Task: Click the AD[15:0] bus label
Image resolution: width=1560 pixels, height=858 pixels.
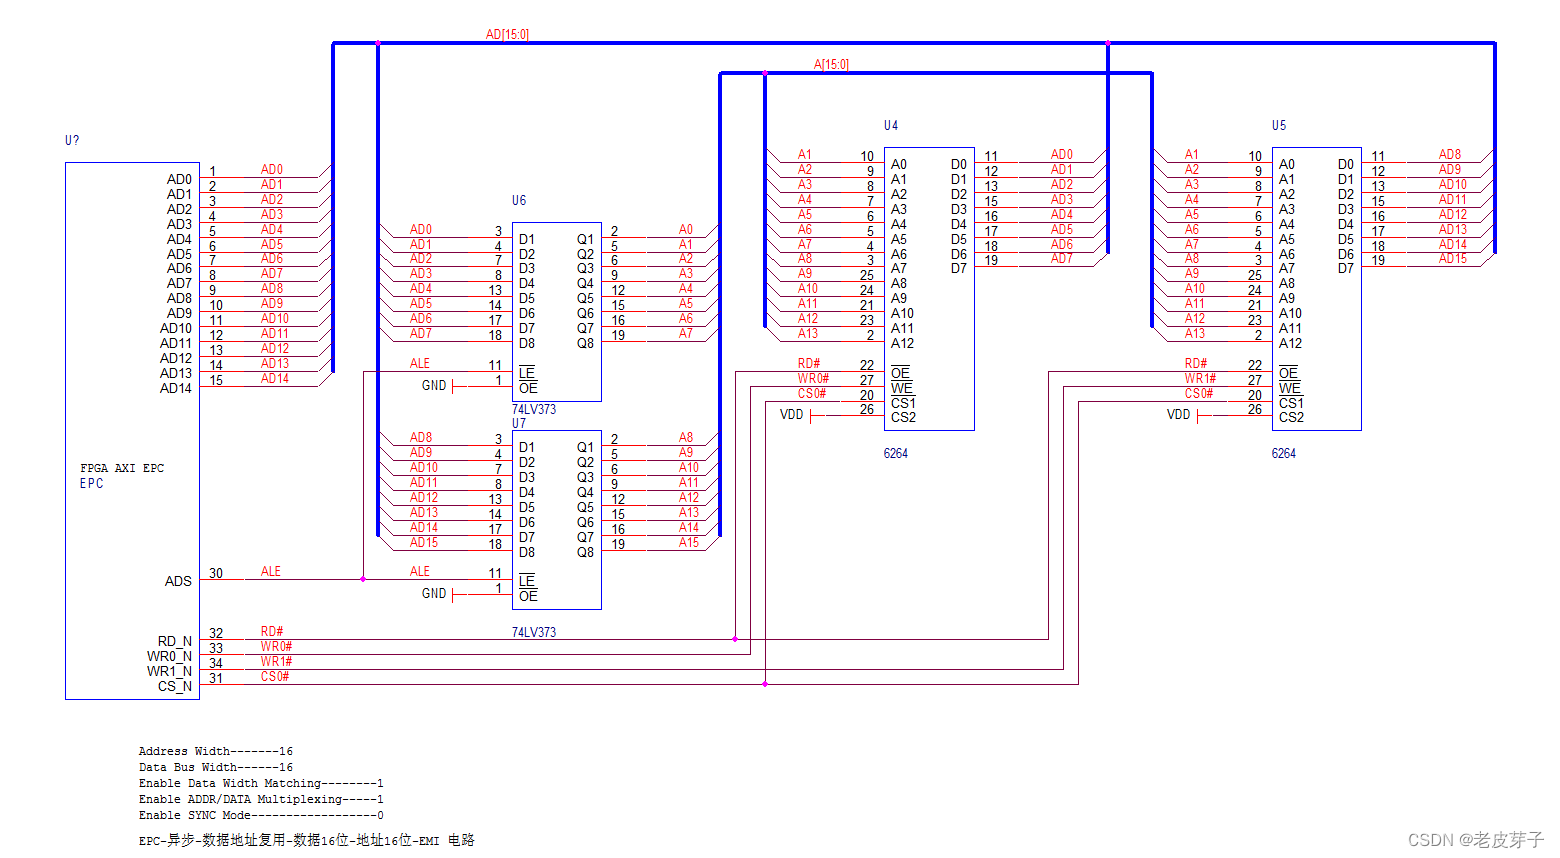Action: (x=507, y=34)
